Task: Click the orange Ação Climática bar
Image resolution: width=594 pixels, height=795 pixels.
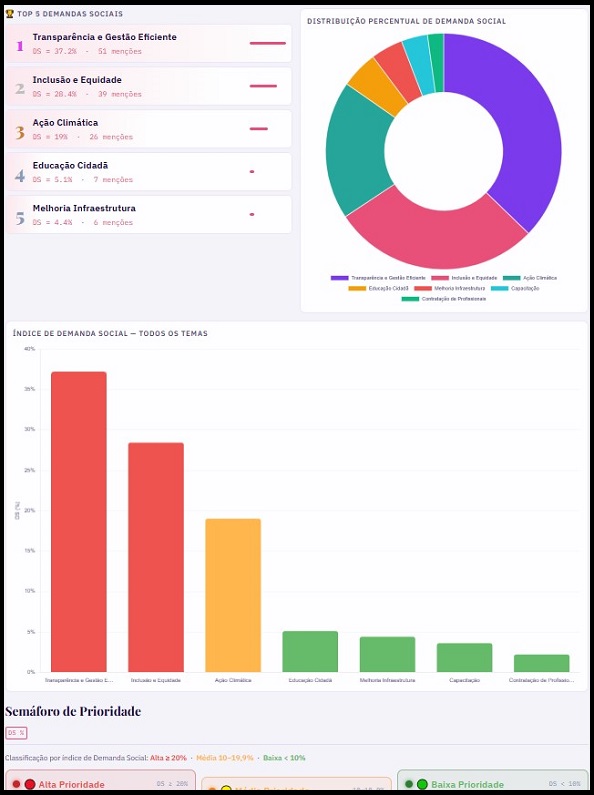Action: pyautogui.click(x=233, y=595)
